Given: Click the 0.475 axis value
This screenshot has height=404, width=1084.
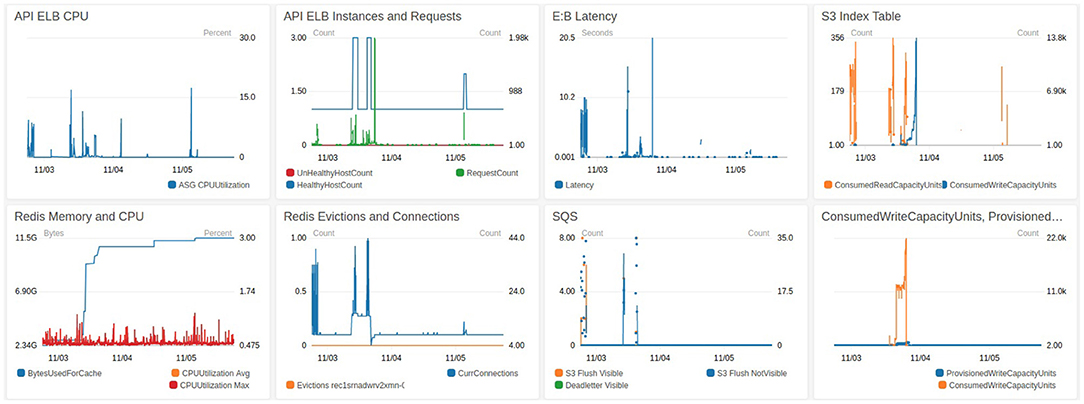Looking at the screenshot, I should [x=250, y=345].
